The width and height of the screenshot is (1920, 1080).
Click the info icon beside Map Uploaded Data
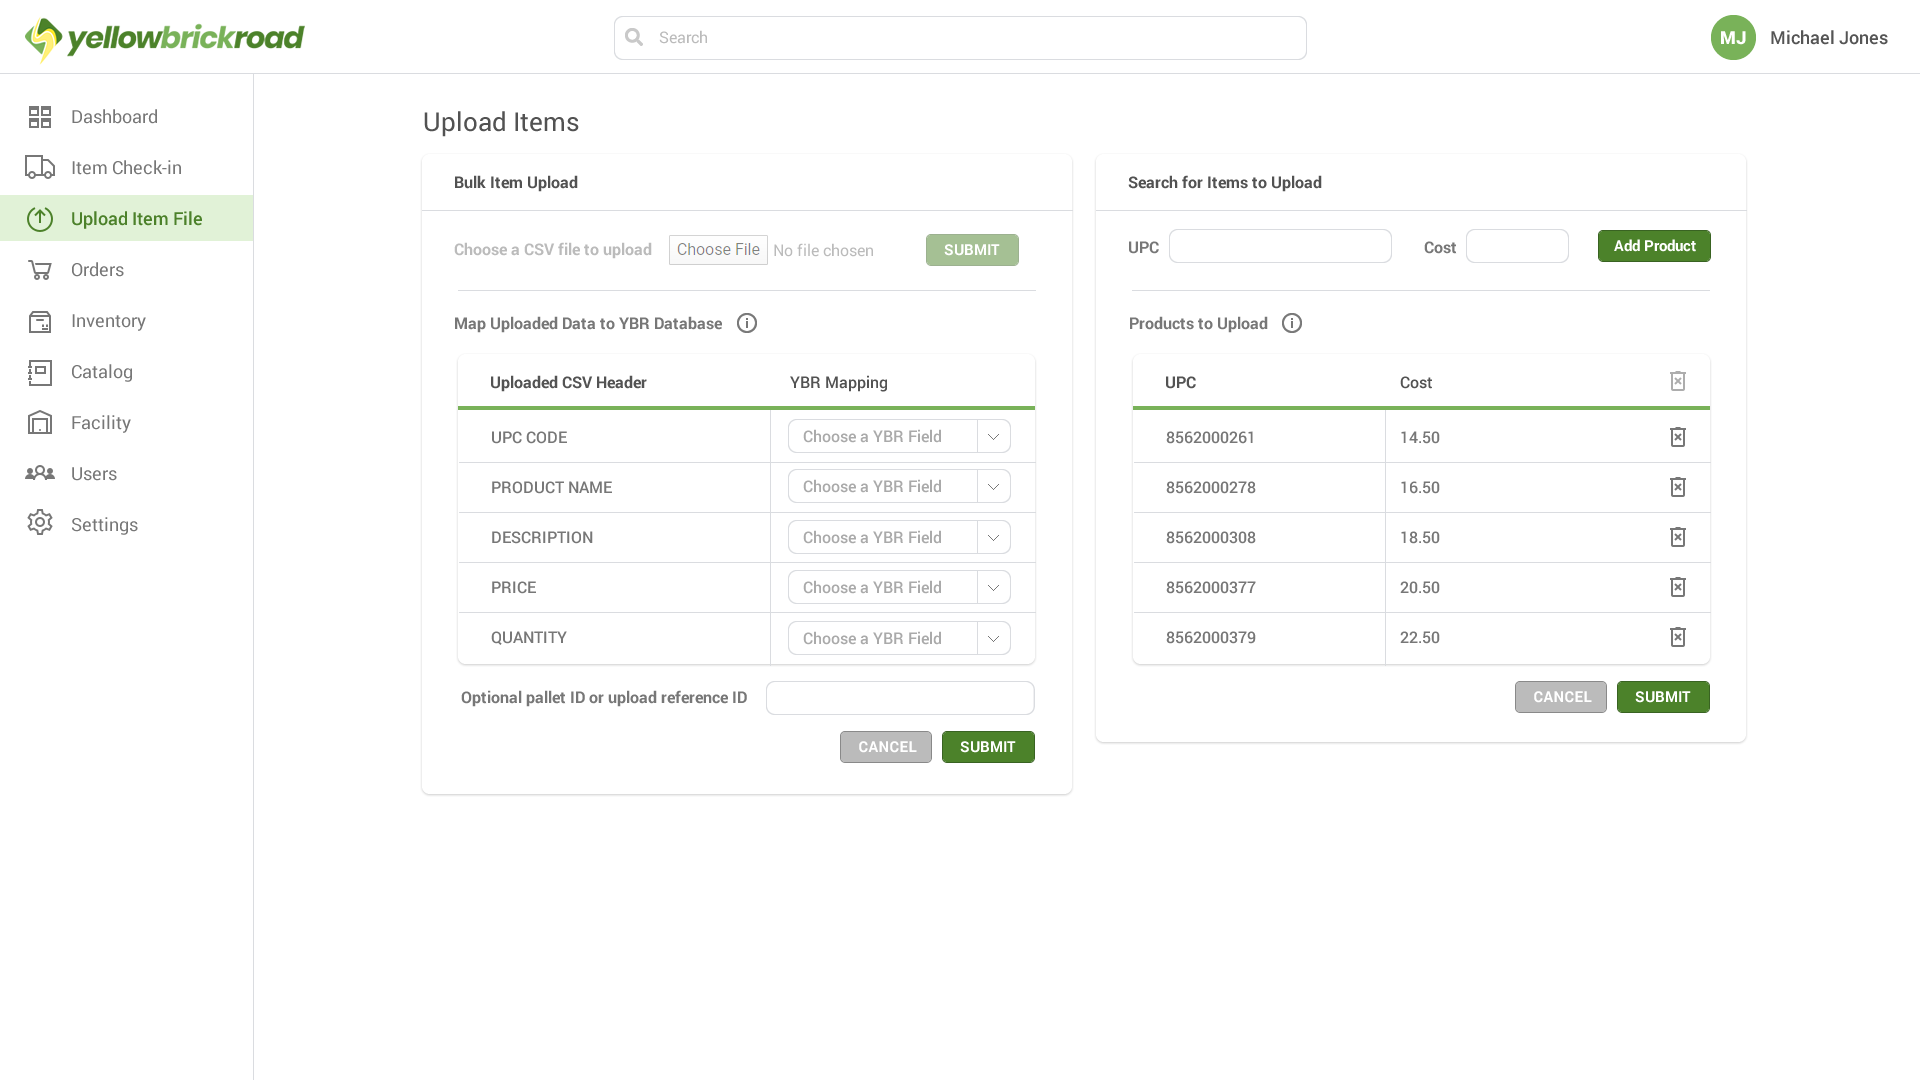click(746, 323)
